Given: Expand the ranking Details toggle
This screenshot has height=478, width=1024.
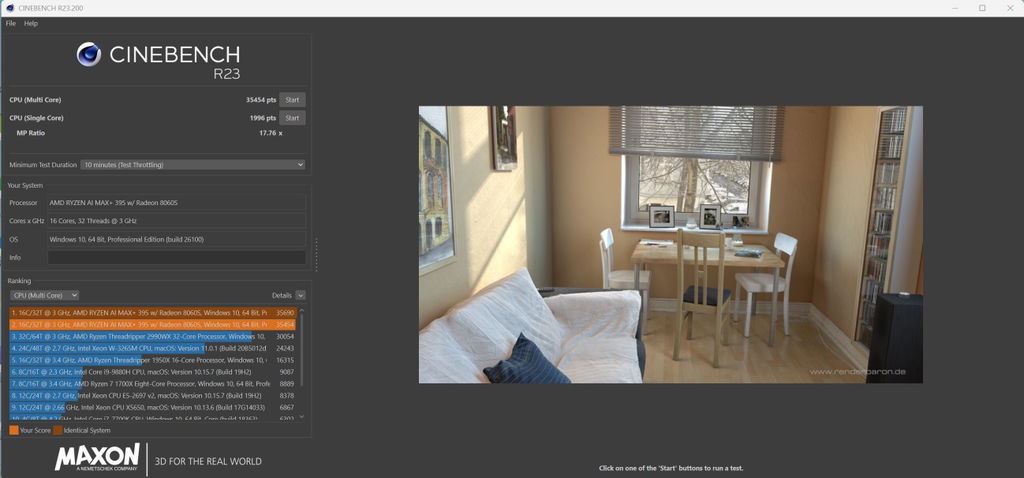Looking at the screenshot, I should 300,295.
